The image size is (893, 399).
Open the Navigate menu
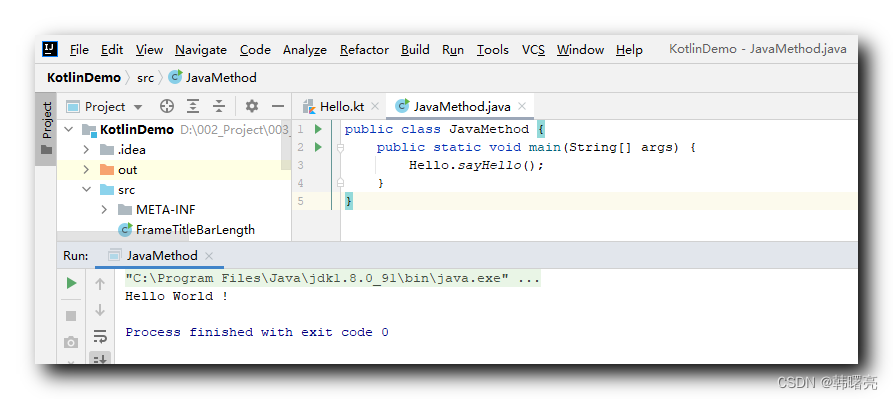point(200,50)
